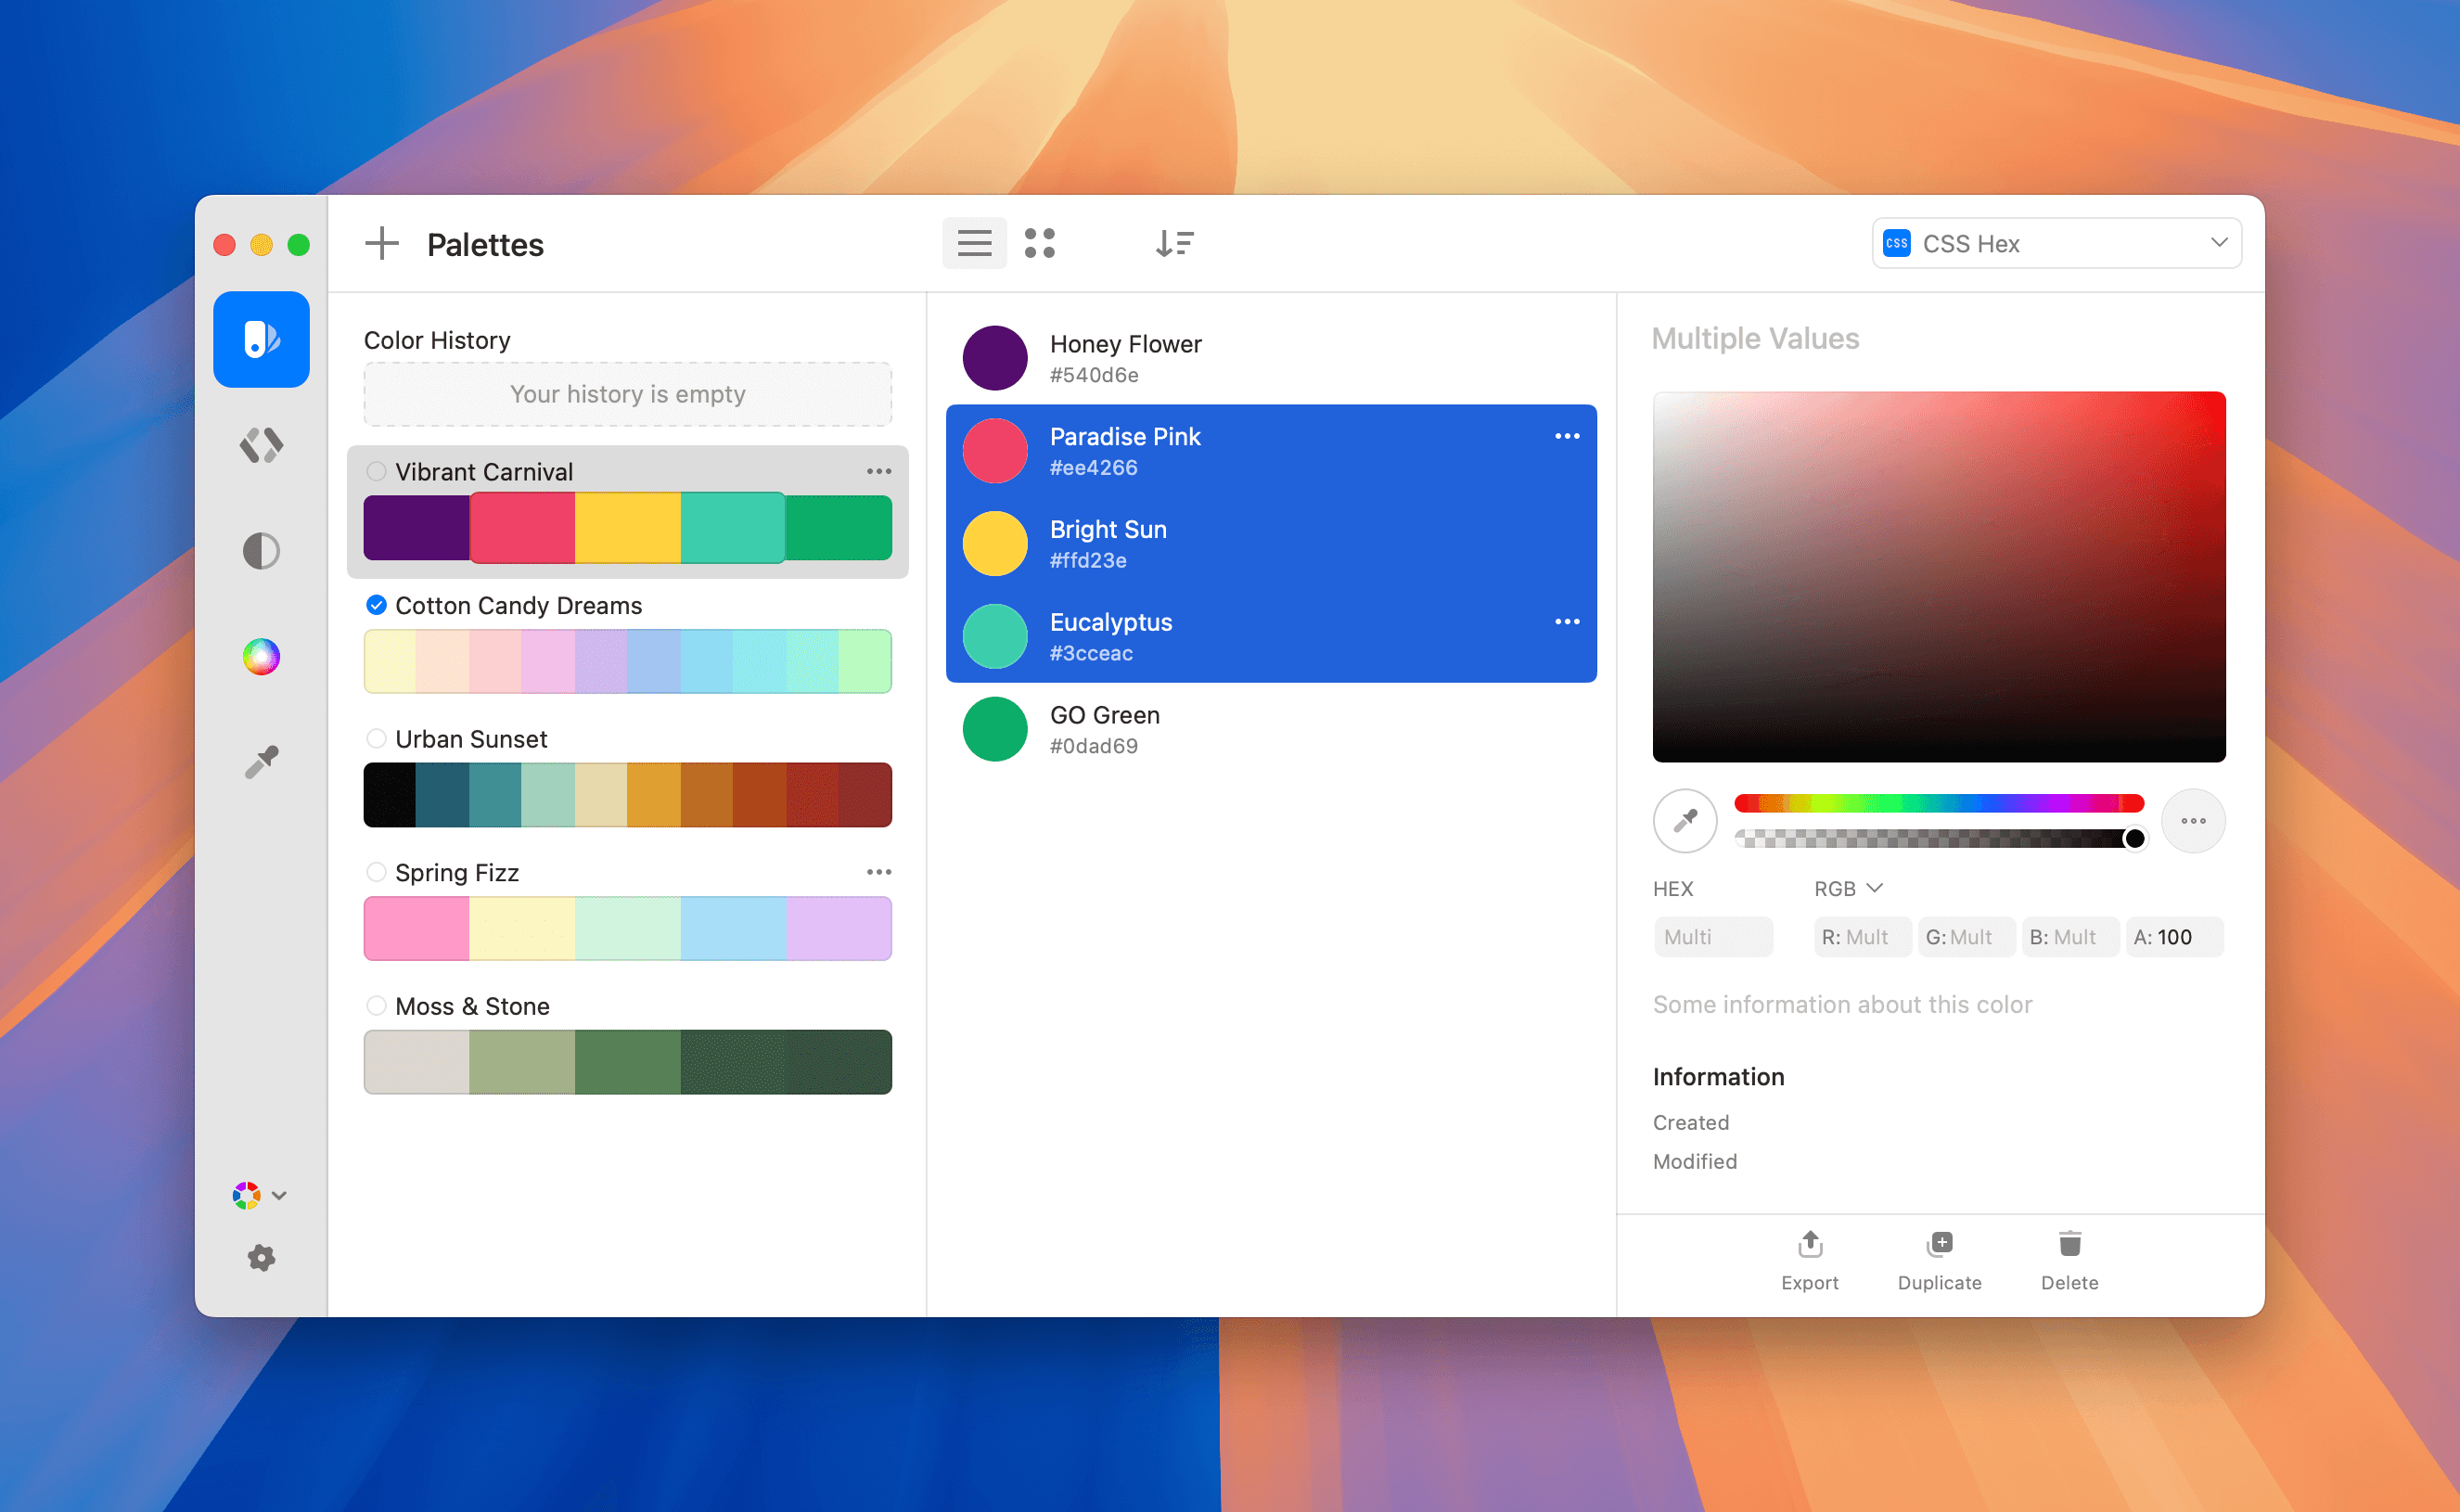The height and width of the screenshot is (1512, 2460).
Task: Pick a color with the right panel eyedropper
Action: coord(1684,820)
